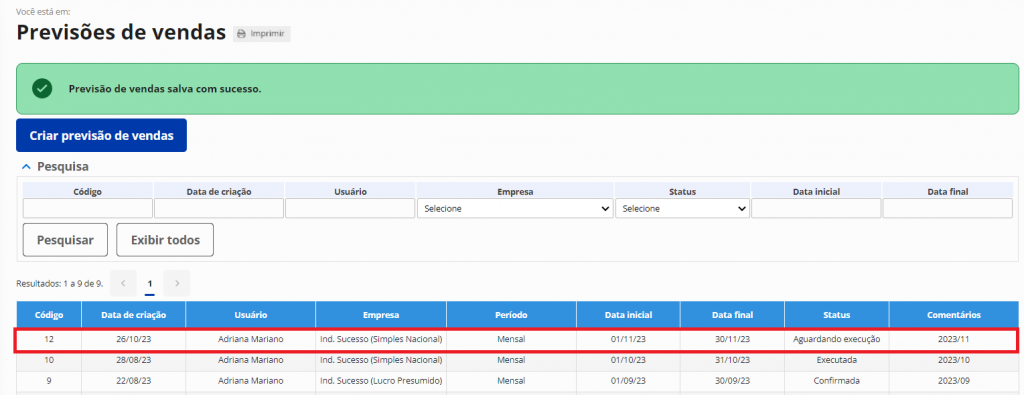Click code 12 in first row
This screenshot has width=1024, height=395.
(x=49, y=340)
